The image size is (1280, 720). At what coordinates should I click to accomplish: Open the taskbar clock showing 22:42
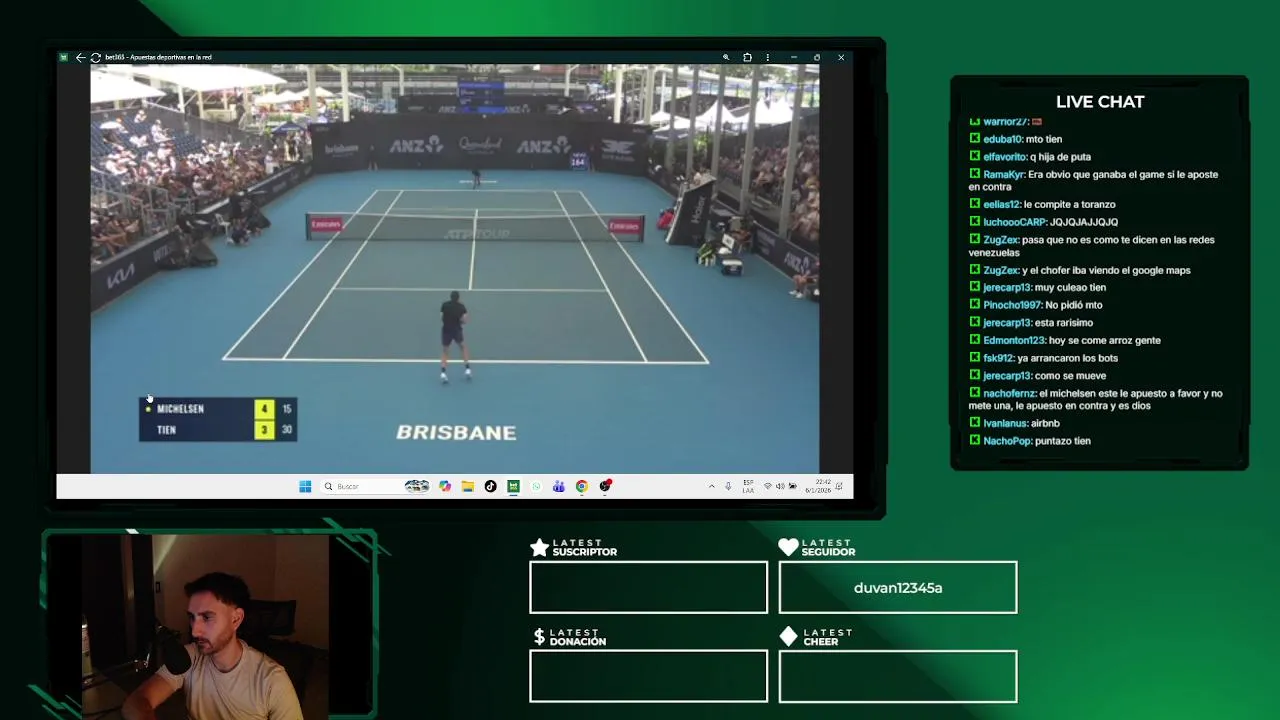click(818, 486)
